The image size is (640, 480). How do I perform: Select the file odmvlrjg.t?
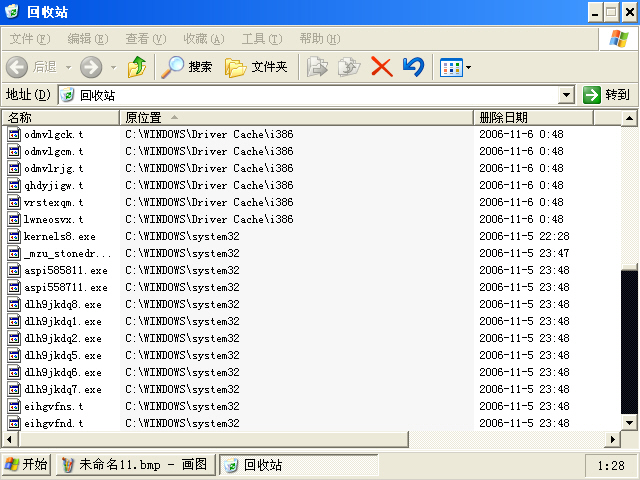point(53,169)
